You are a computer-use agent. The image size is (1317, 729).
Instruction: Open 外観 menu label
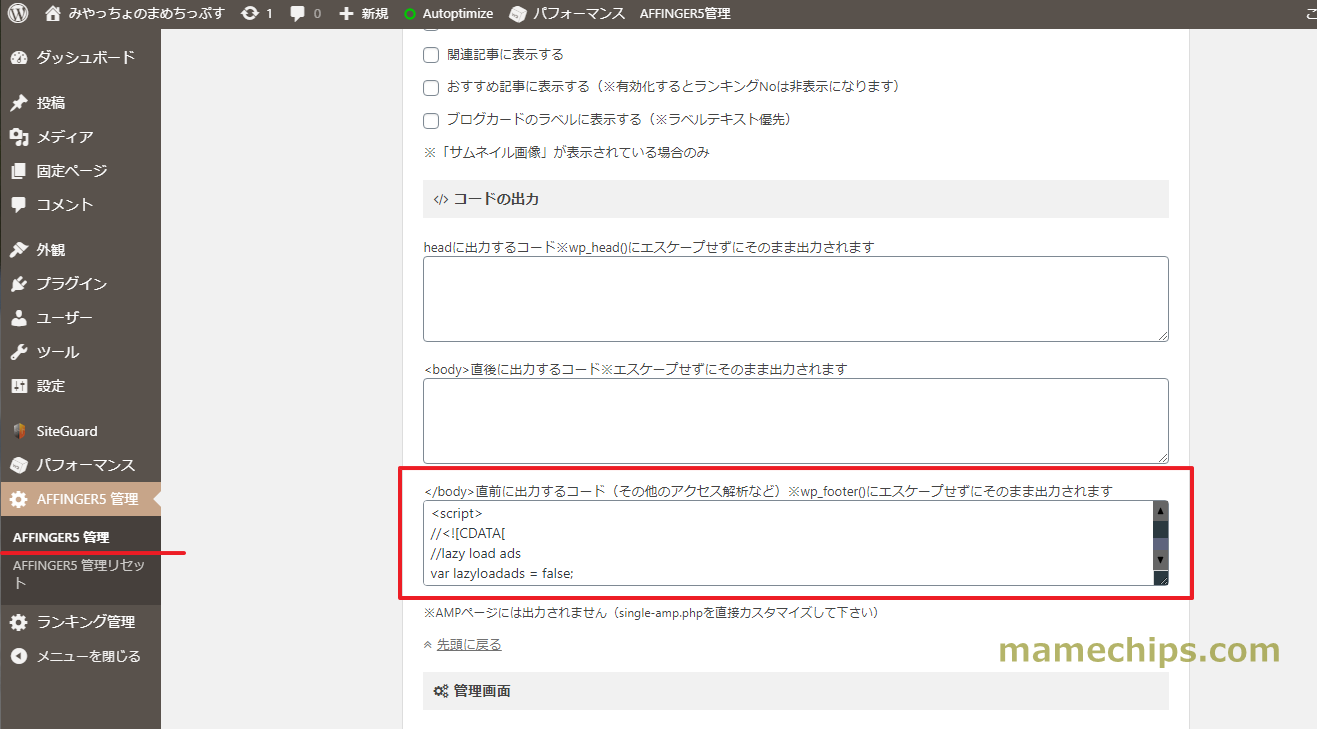click(51, 250)
